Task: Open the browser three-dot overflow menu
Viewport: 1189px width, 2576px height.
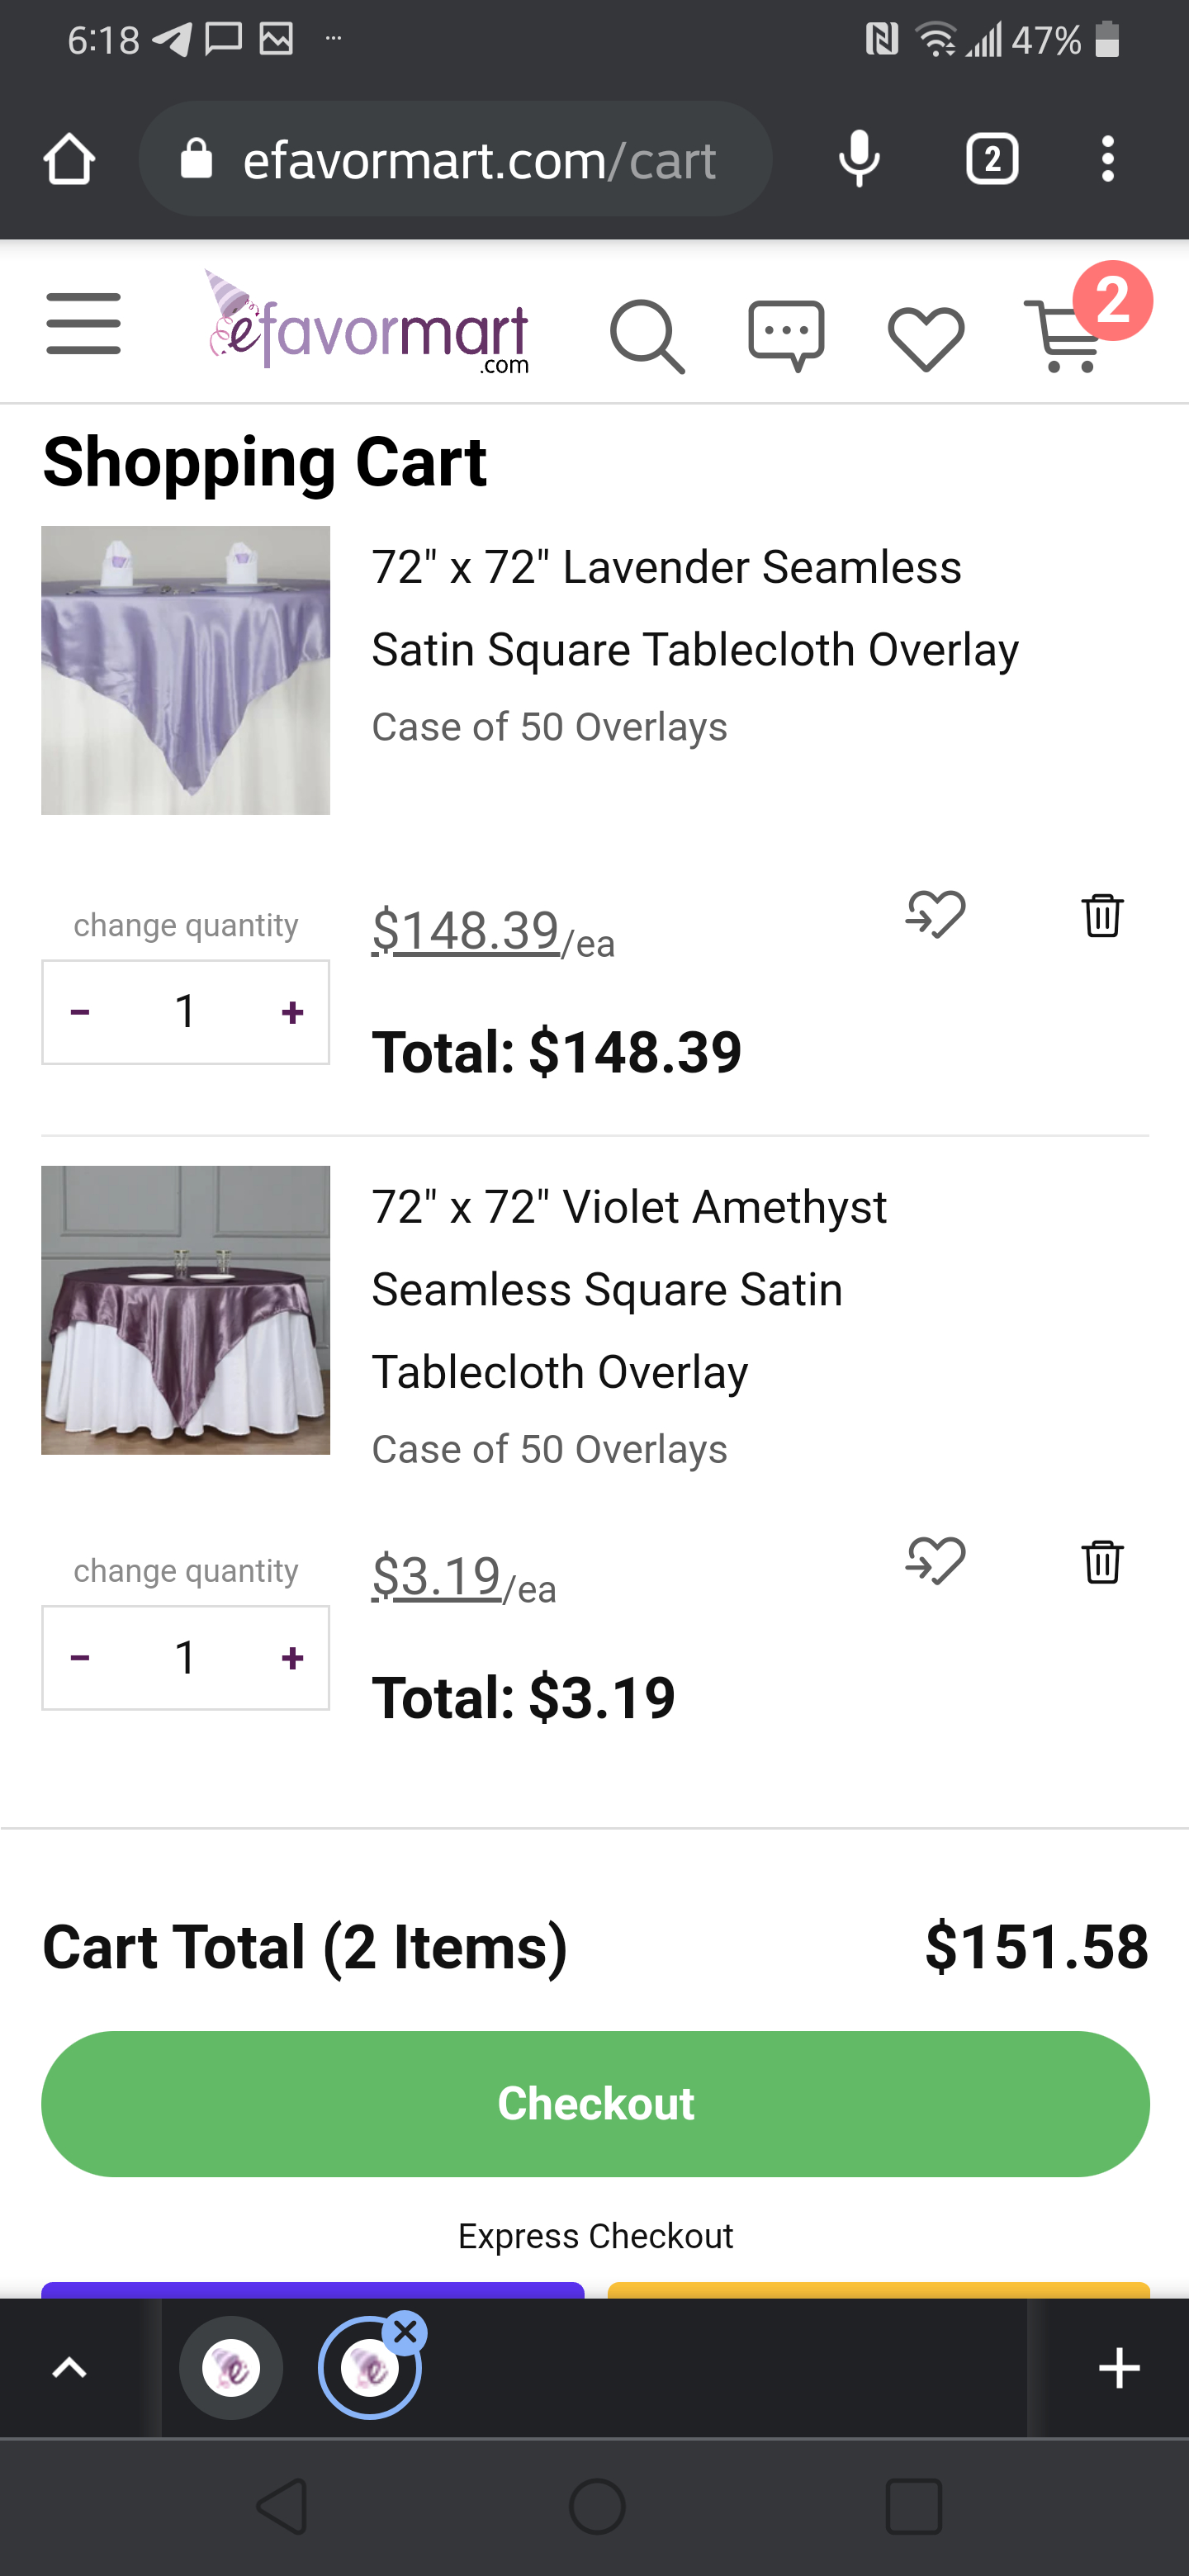Action: pos(1107,159)
